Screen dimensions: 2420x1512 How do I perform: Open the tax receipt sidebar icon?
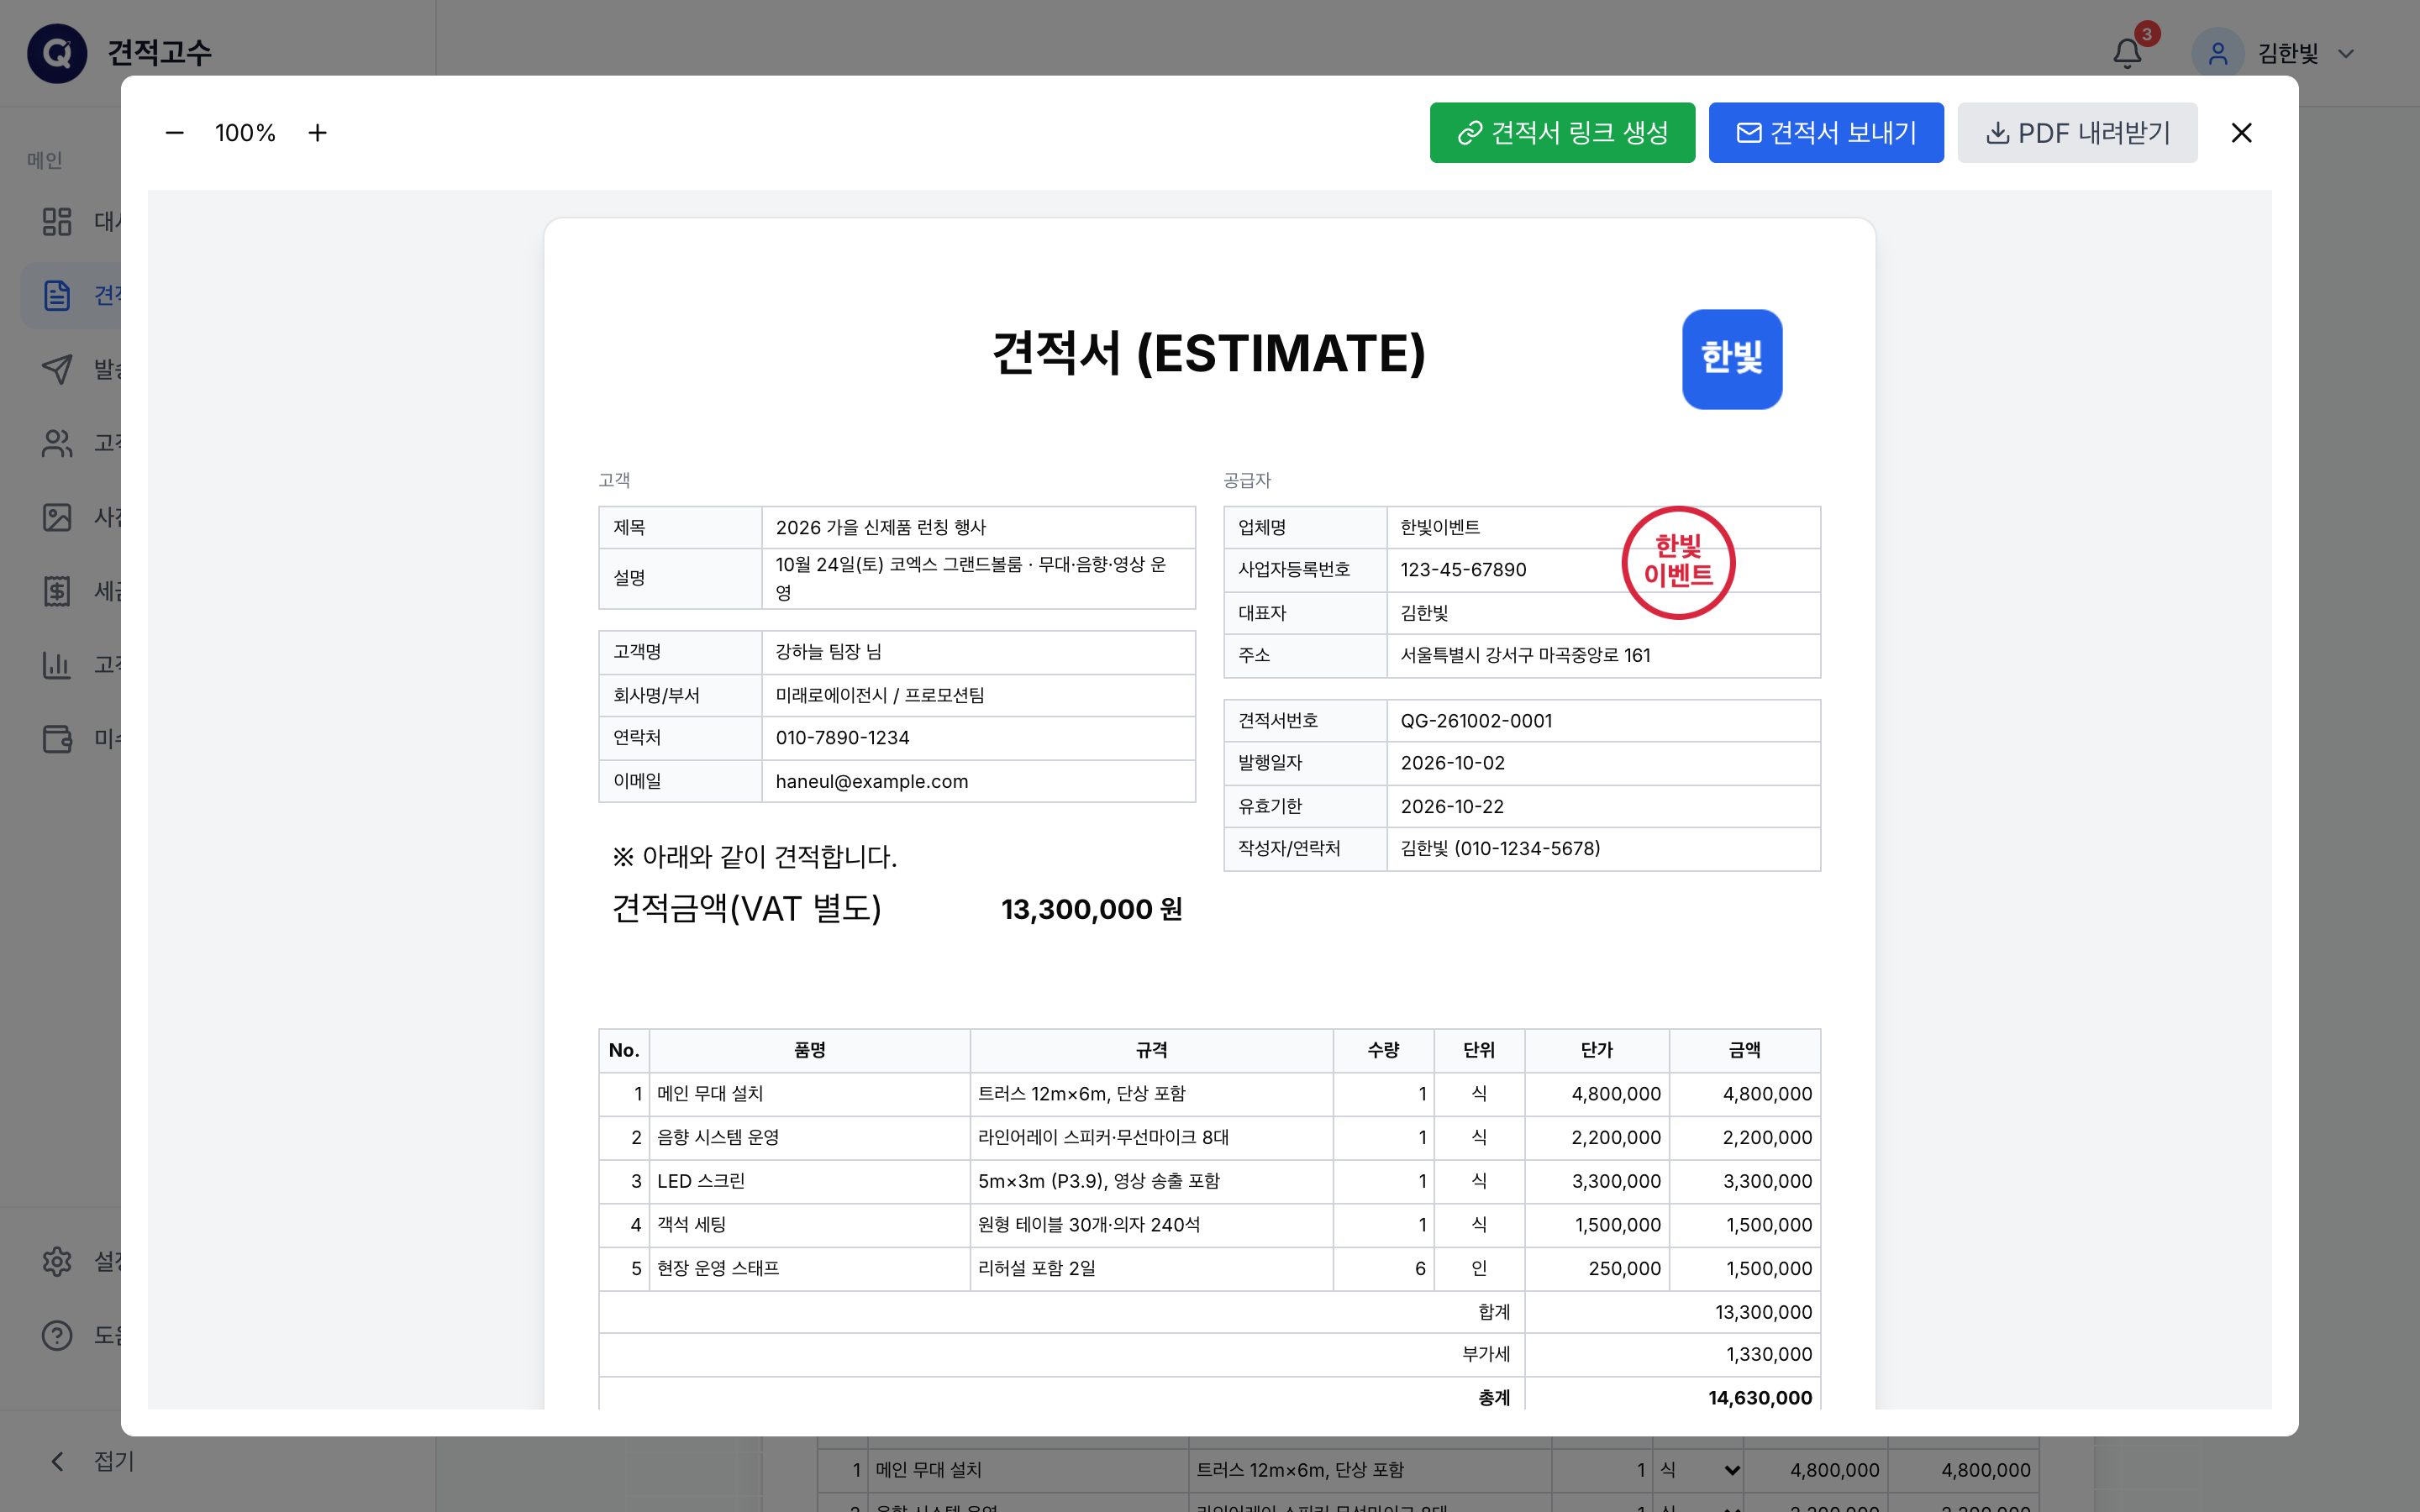coord(57,591)
